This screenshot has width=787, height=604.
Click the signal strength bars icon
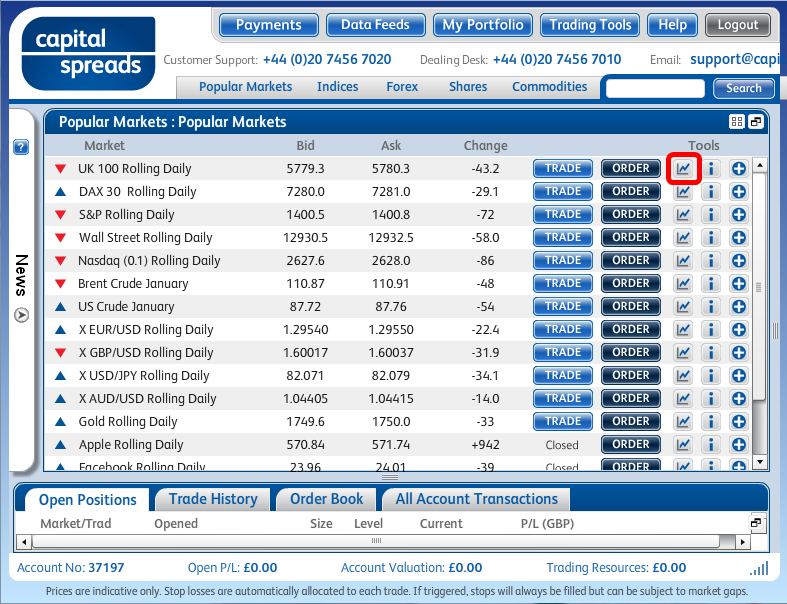[759, 568]
